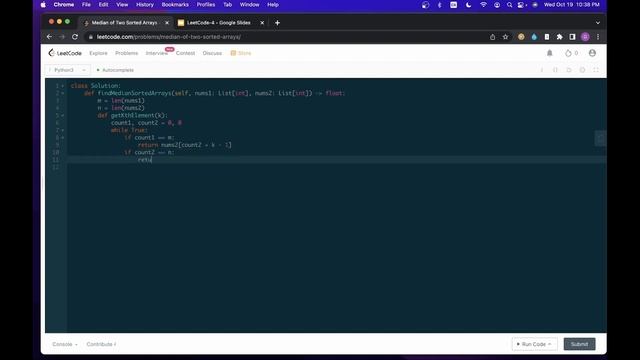Collapse the while True fold arrow
Viewport: 640px width, 360px height.
62,130
